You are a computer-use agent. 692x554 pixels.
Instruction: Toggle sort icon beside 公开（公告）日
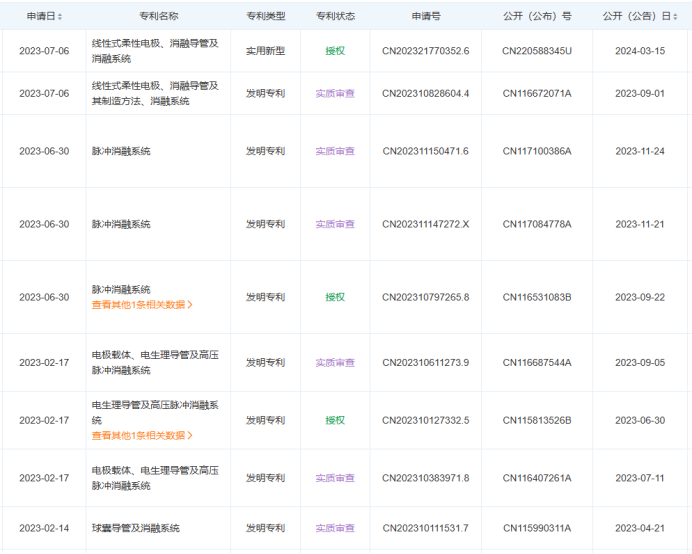click(x=678, y=17)
